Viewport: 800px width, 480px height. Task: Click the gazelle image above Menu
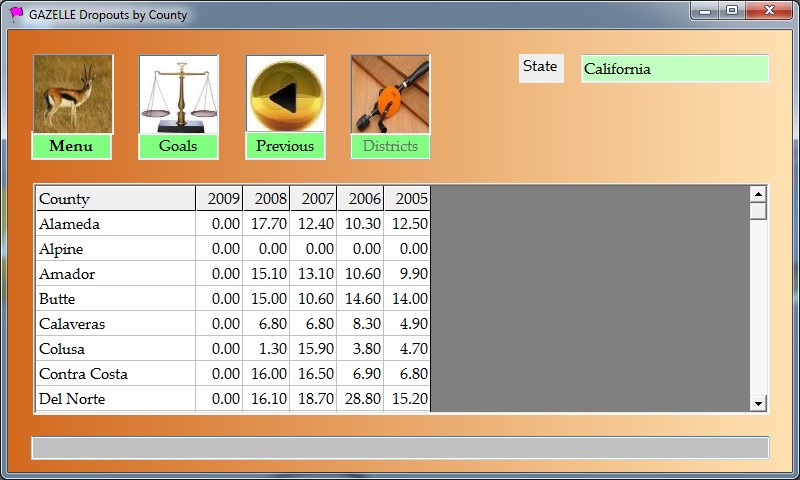coord(73,94)
